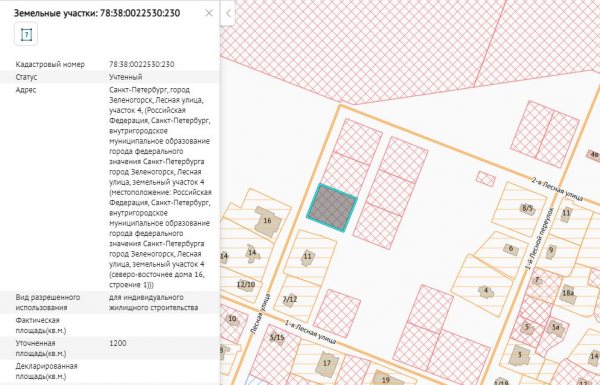The height and width of the screenshot is (385, 600).
Task: Select building 17 on the map
Action: [327, 363]
